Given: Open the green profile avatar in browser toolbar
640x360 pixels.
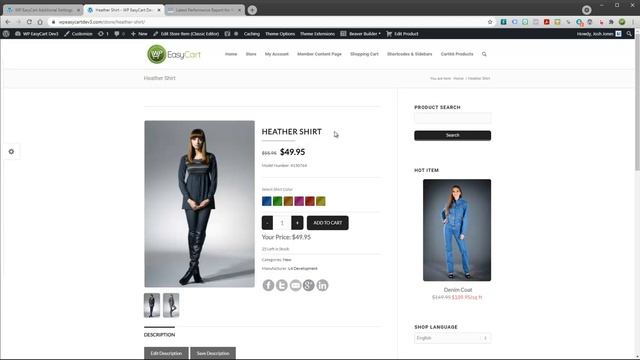Looking at the screenshot, I should tap(622, 22).
